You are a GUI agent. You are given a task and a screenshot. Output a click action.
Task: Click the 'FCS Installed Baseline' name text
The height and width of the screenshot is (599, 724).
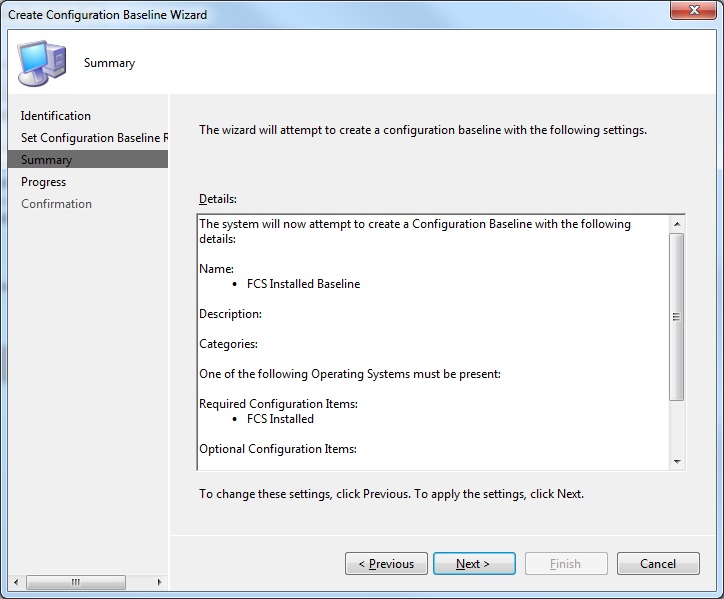[x=303, y=284]
